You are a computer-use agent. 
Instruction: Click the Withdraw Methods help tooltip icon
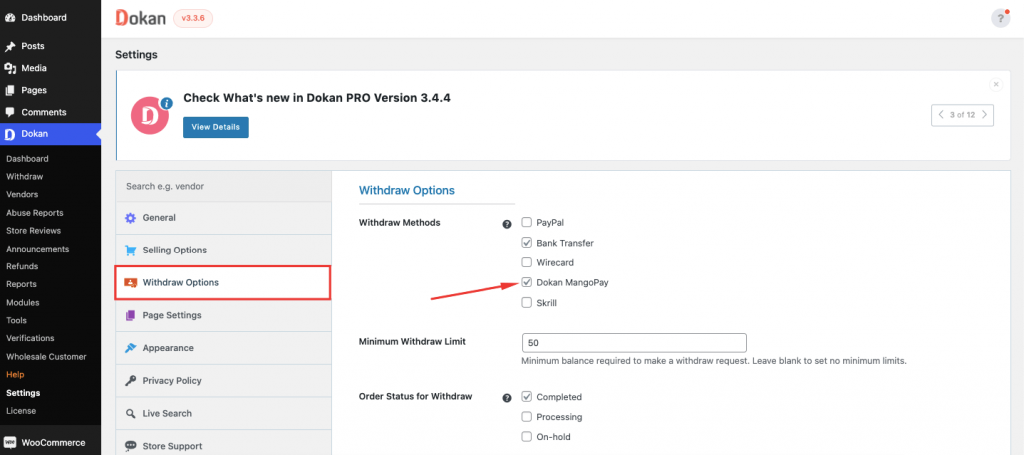click(507, 224)
